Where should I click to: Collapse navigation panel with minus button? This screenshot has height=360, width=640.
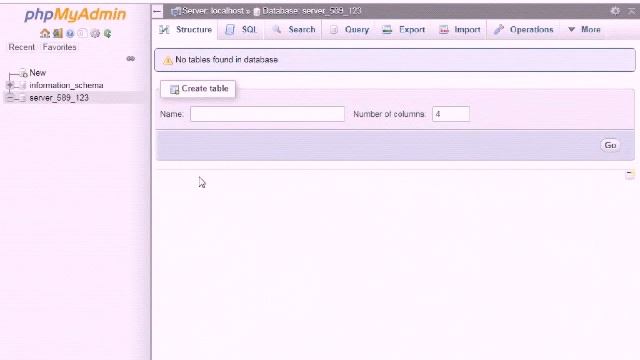coord(157,11)
